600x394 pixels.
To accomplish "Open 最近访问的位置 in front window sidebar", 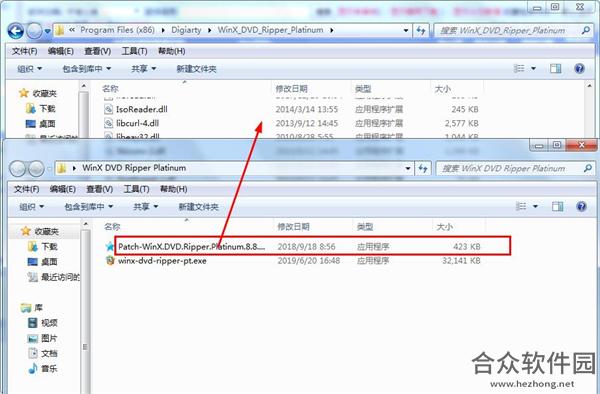I will (54, 277).
